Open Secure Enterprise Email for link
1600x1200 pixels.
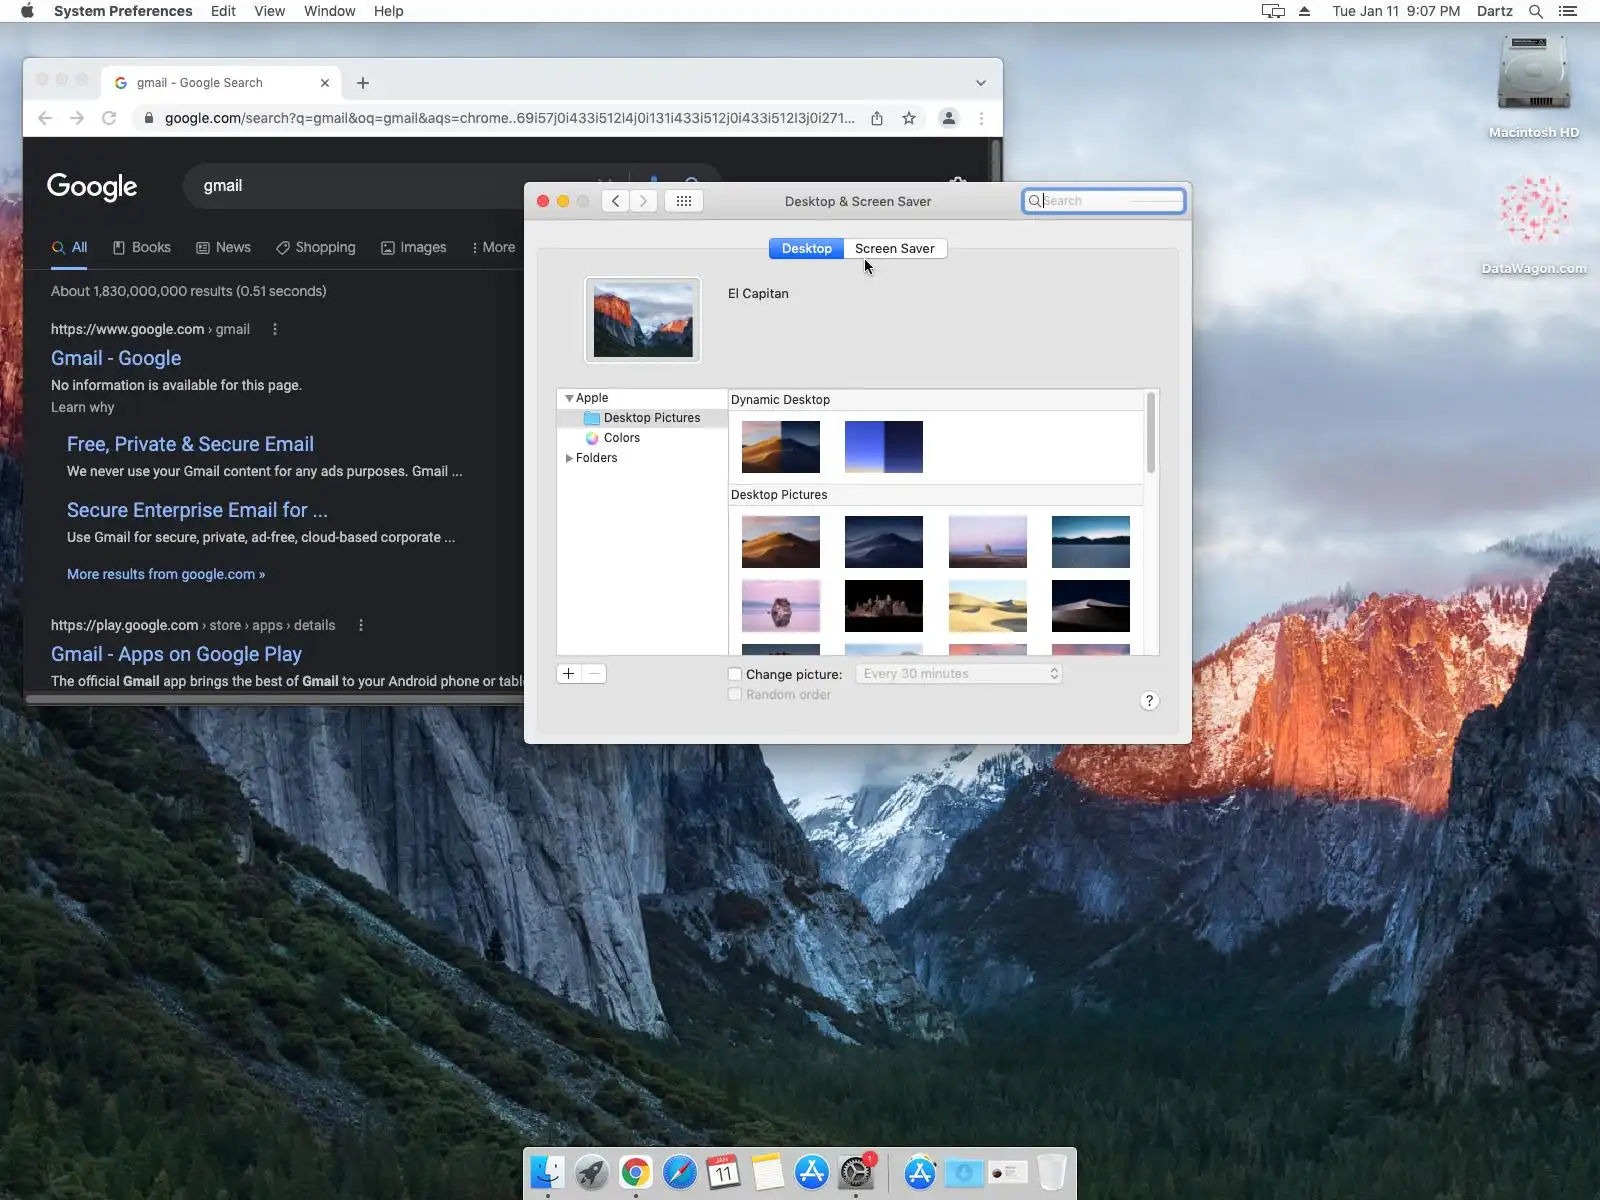[x=197, y=510]
